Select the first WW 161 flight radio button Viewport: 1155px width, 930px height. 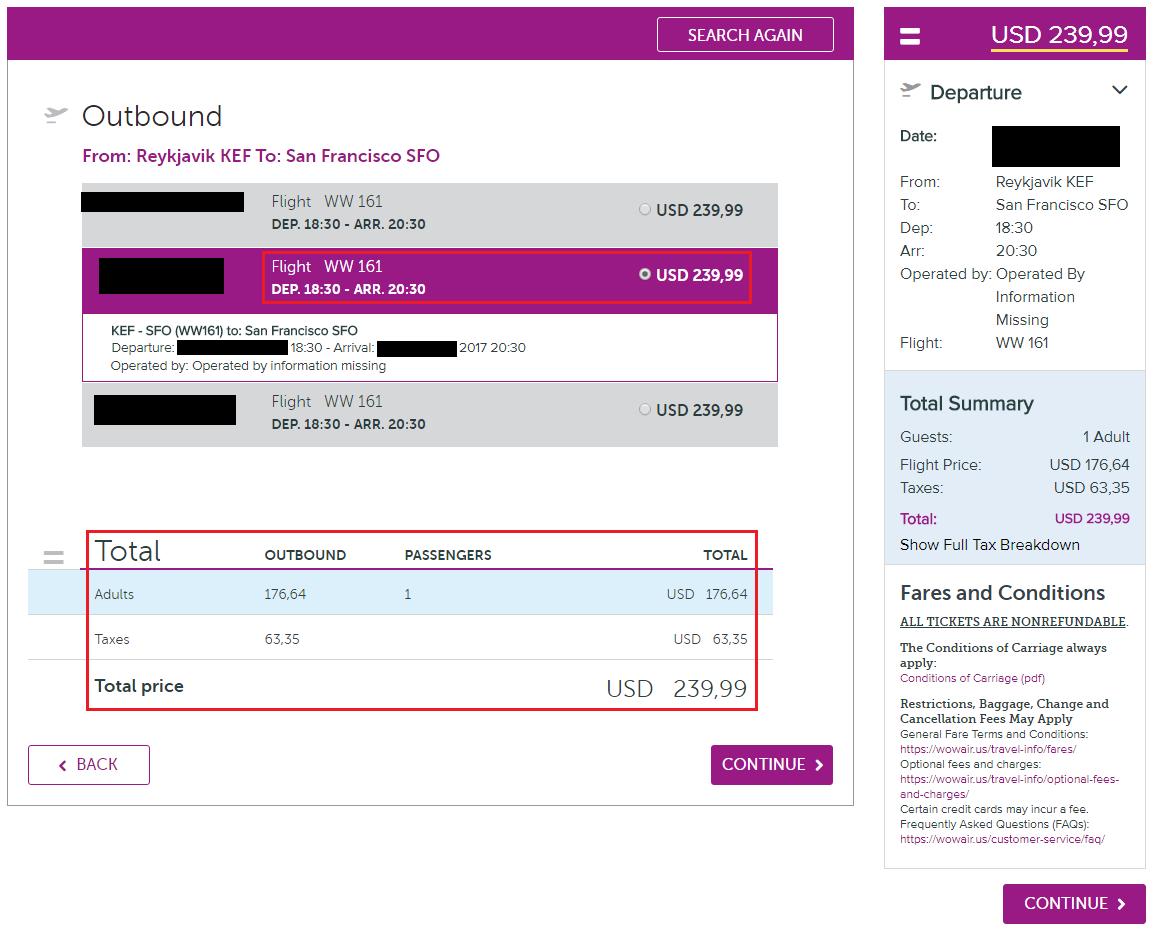pos(645,210)
